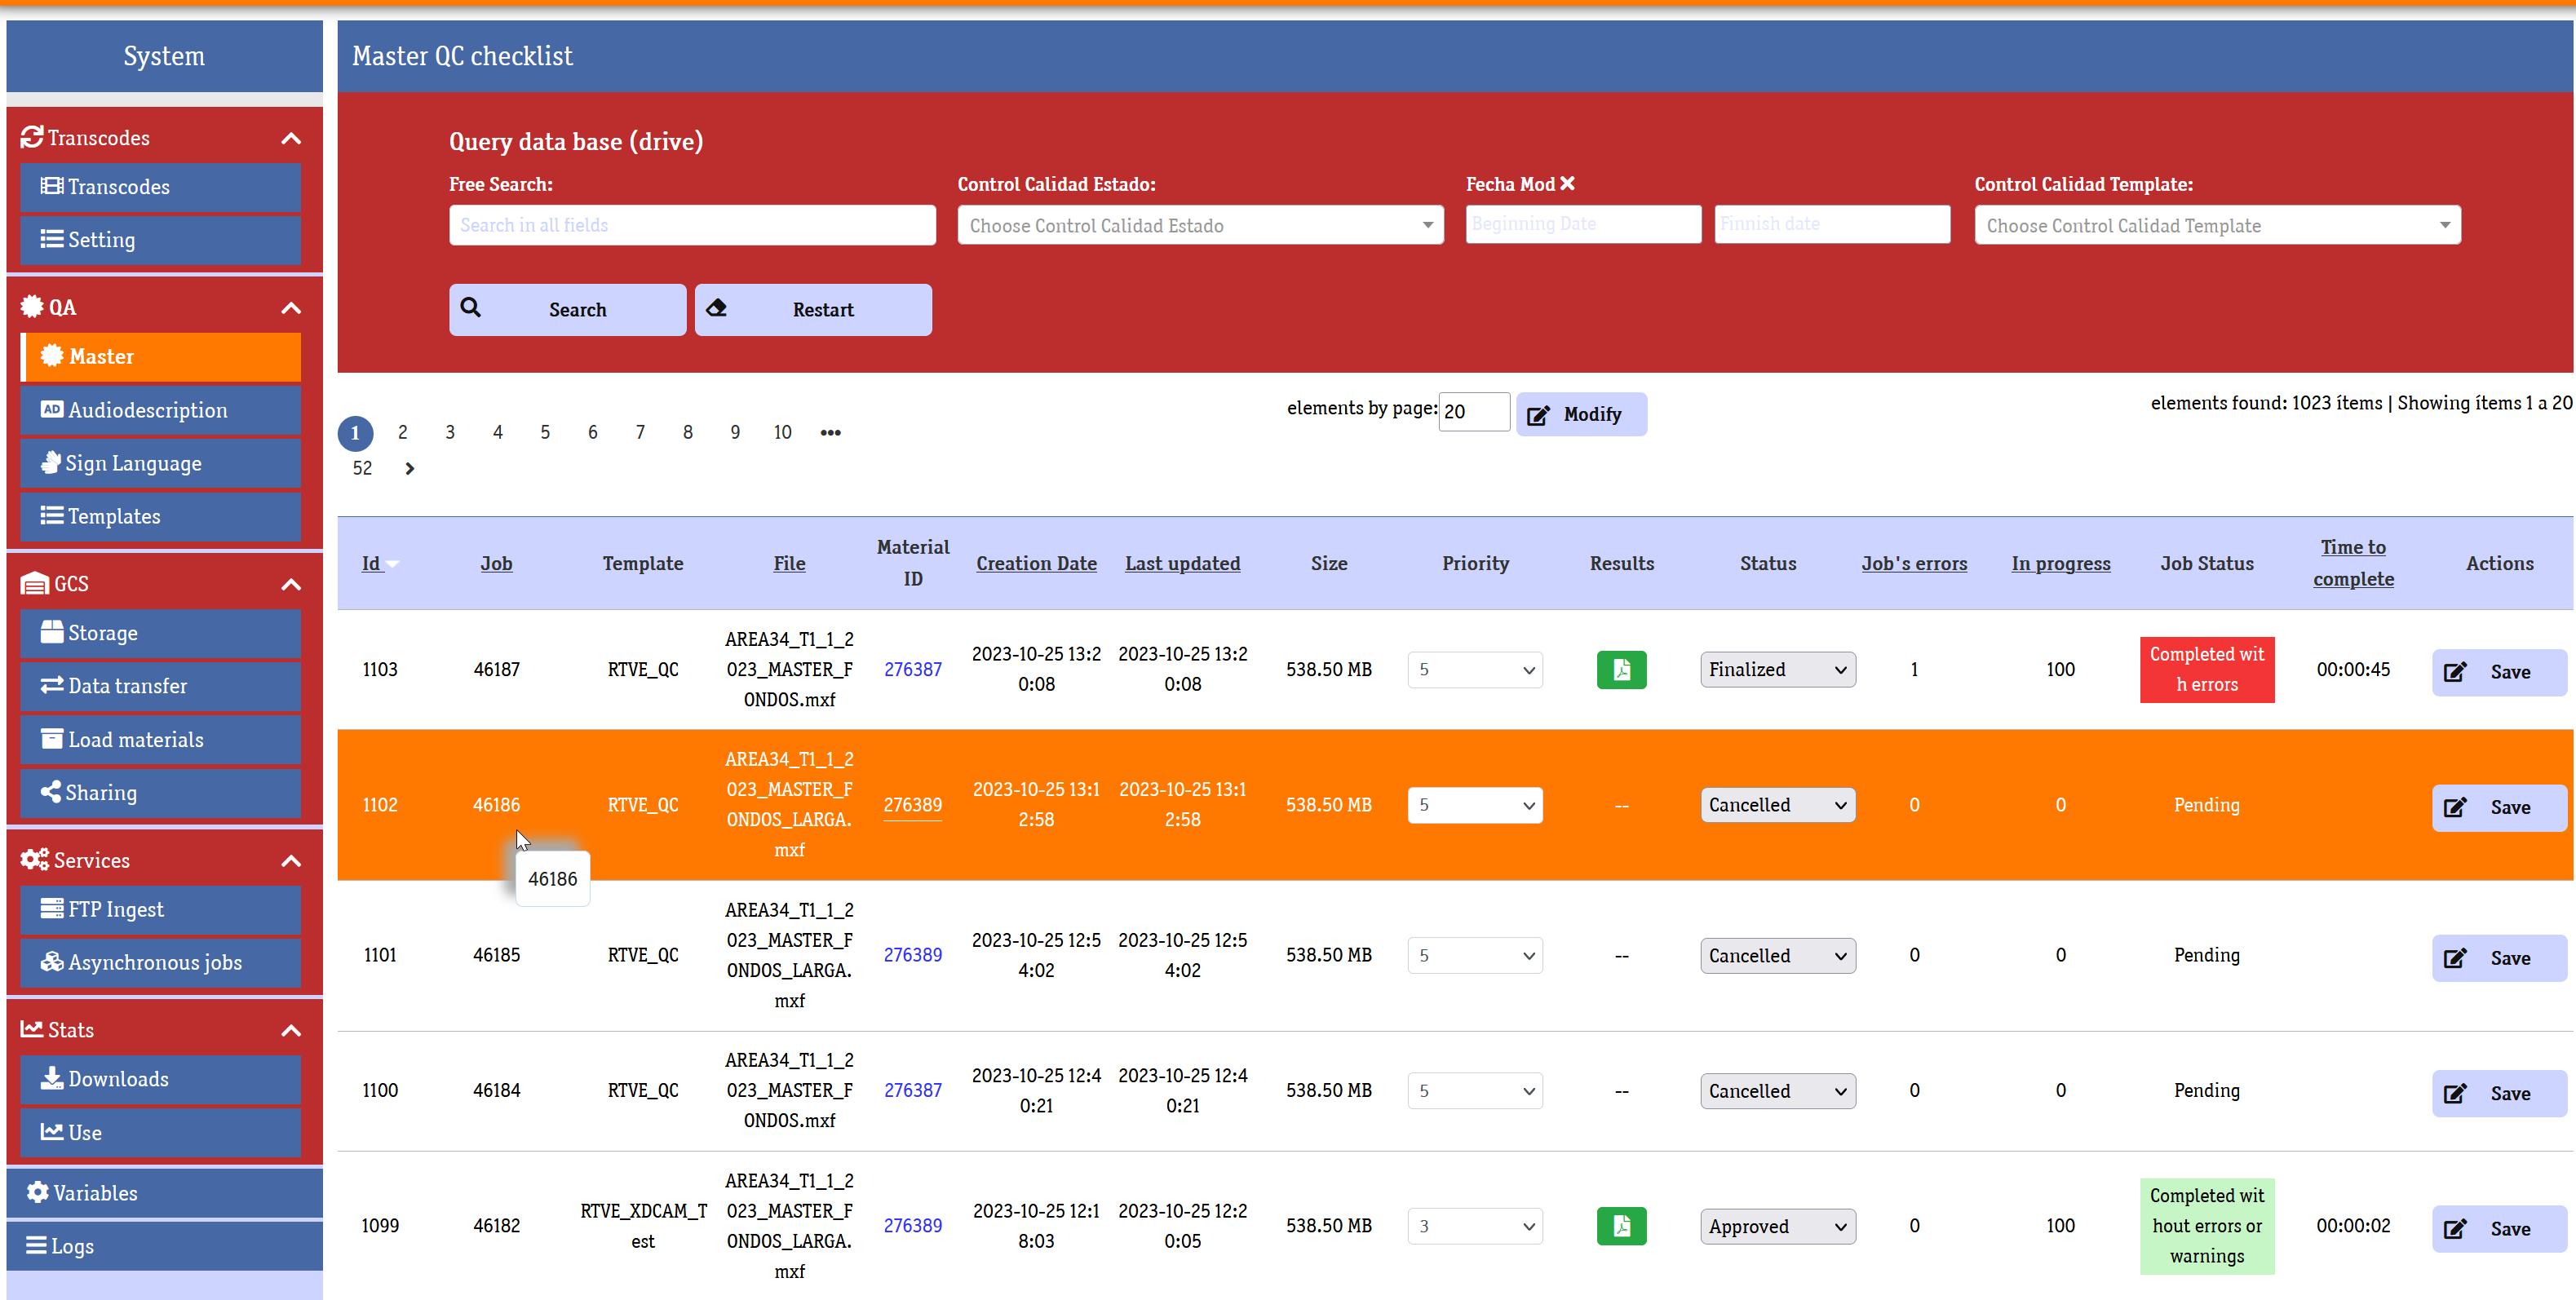Sort by Id column

pyautogui.click(x=371, y=564)
